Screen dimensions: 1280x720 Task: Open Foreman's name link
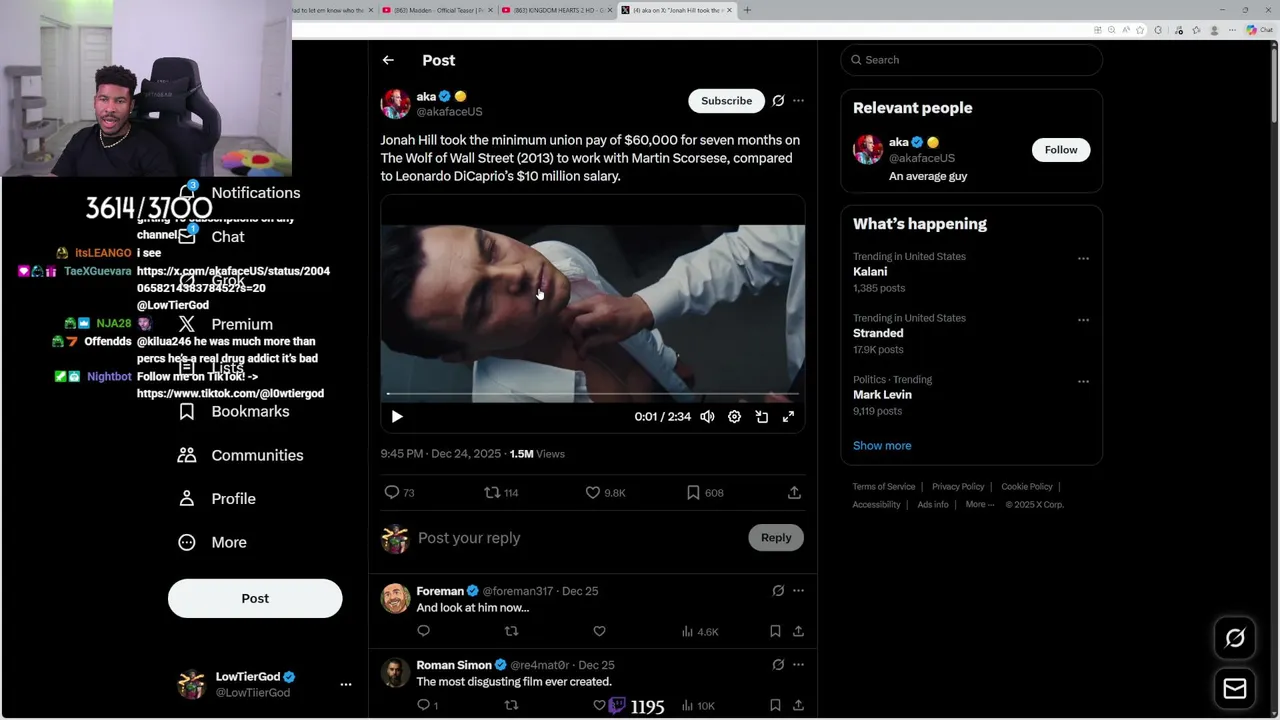tap(440, 591)
